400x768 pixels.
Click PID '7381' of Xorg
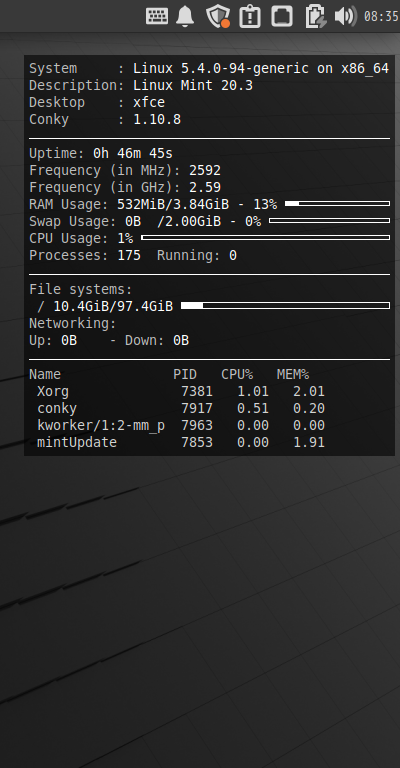[x=197, y=392]
